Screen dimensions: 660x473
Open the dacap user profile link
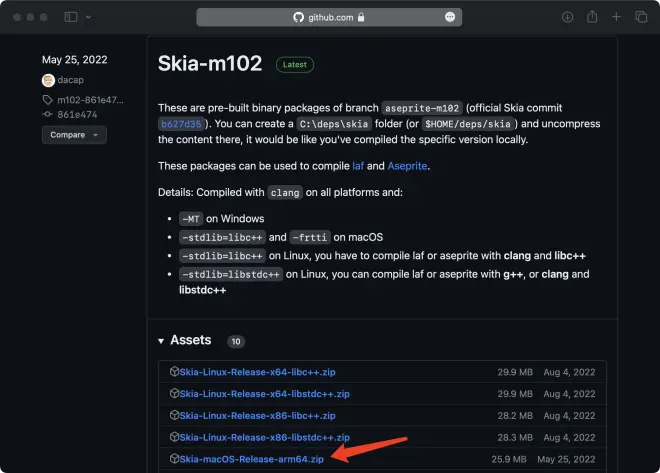[x=70, y=80]
